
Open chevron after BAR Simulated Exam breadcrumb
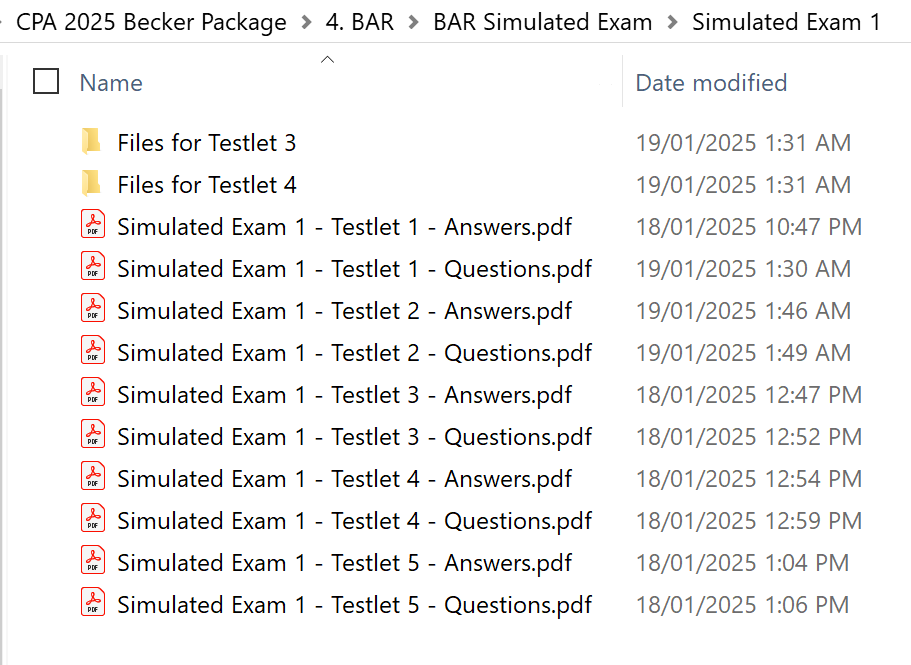[671, 22]
